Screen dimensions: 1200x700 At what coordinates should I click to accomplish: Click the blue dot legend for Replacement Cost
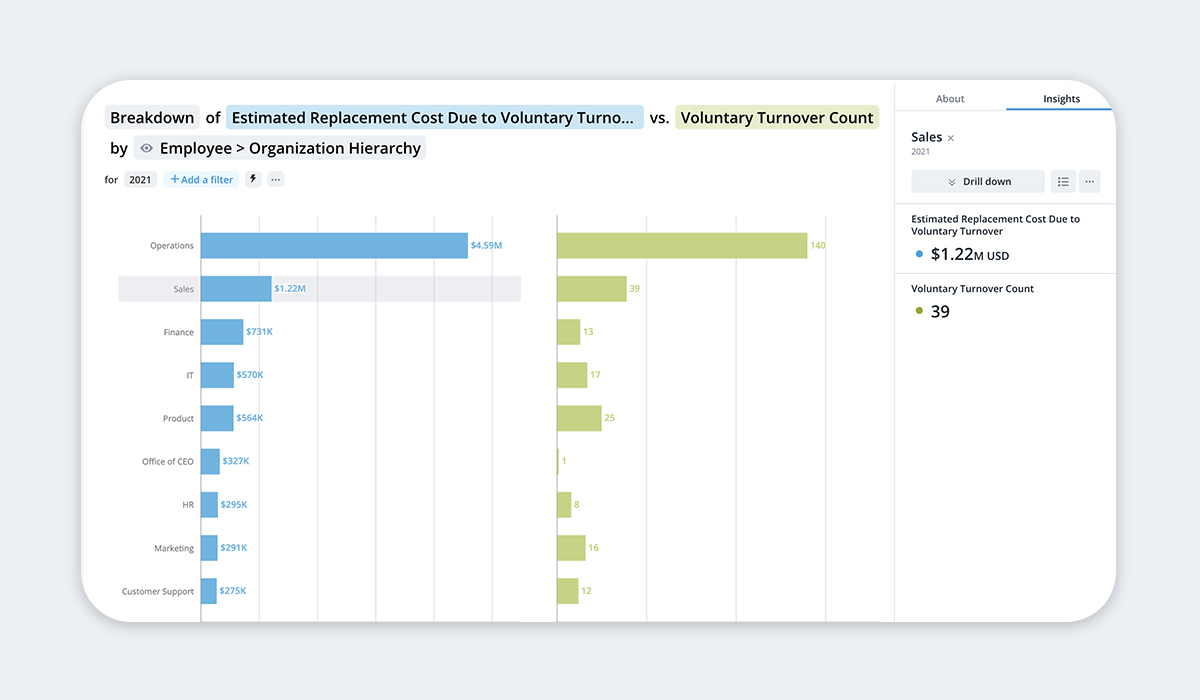coord(919,255)
